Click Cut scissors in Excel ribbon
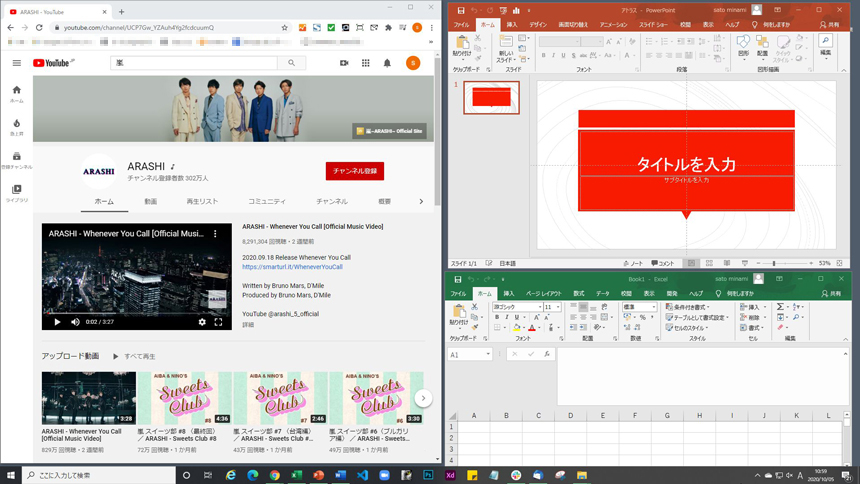 tap(474, 307)
